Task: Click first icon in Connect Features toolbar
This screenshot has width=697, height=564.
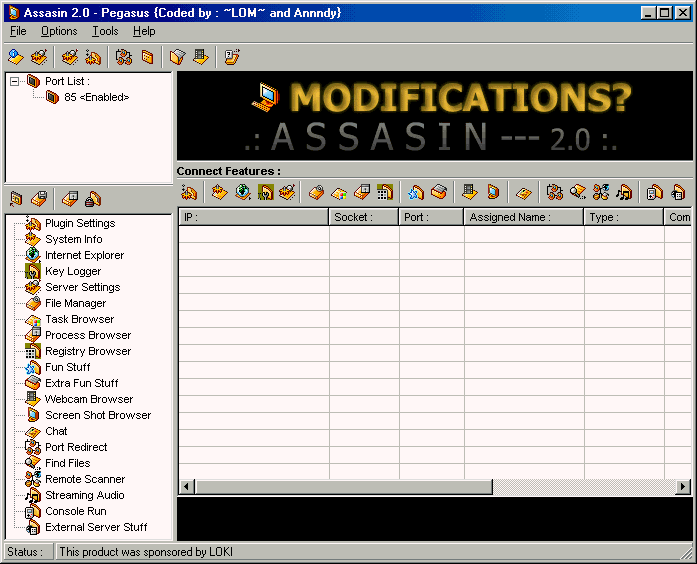Action: pos(189,192)
